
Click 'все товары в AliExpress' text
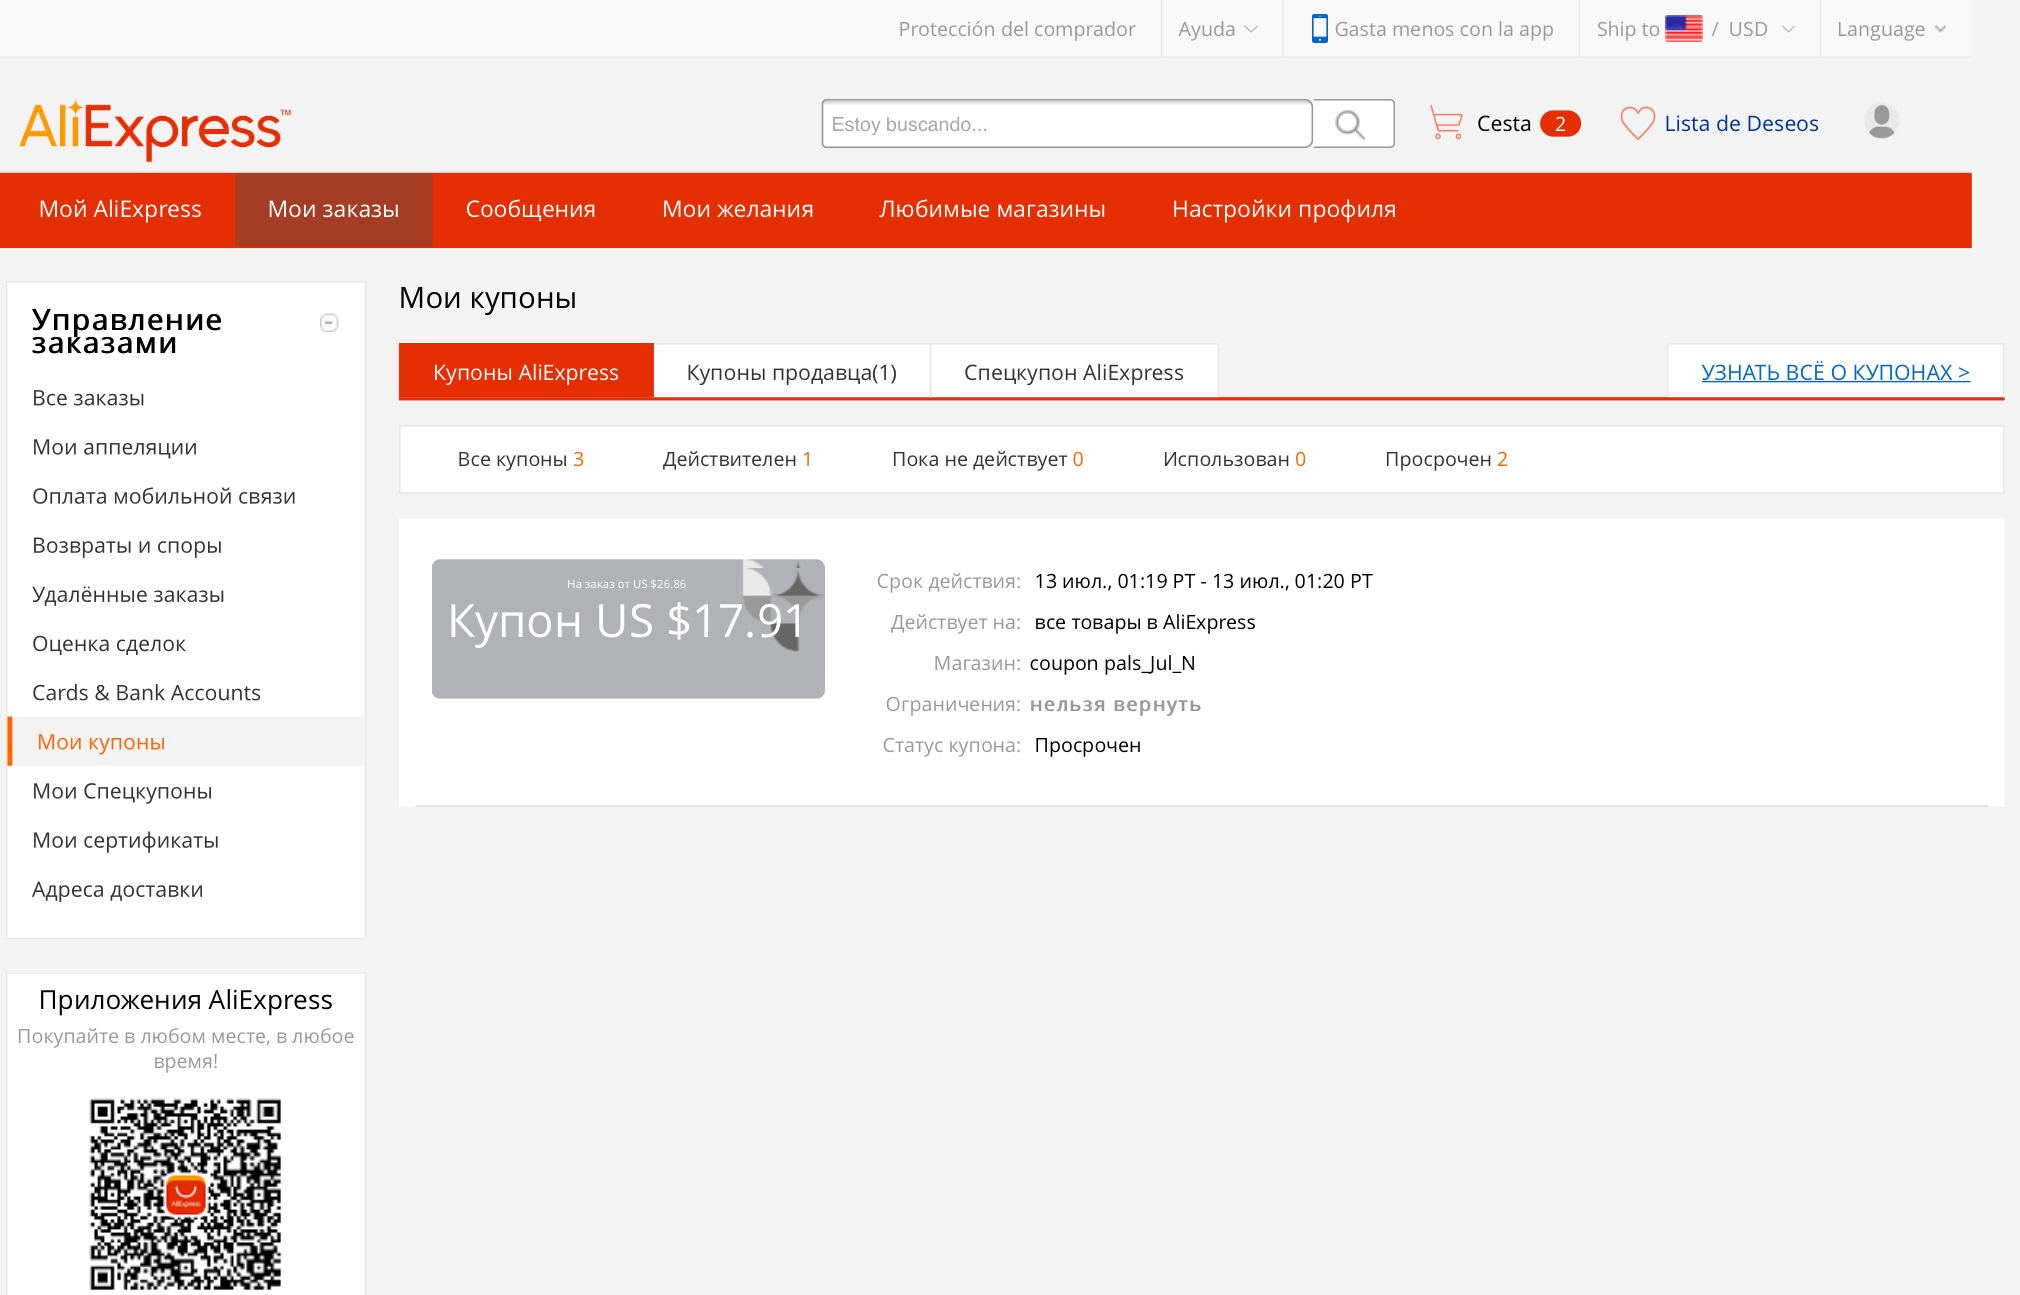click(x=1145, y=622)
